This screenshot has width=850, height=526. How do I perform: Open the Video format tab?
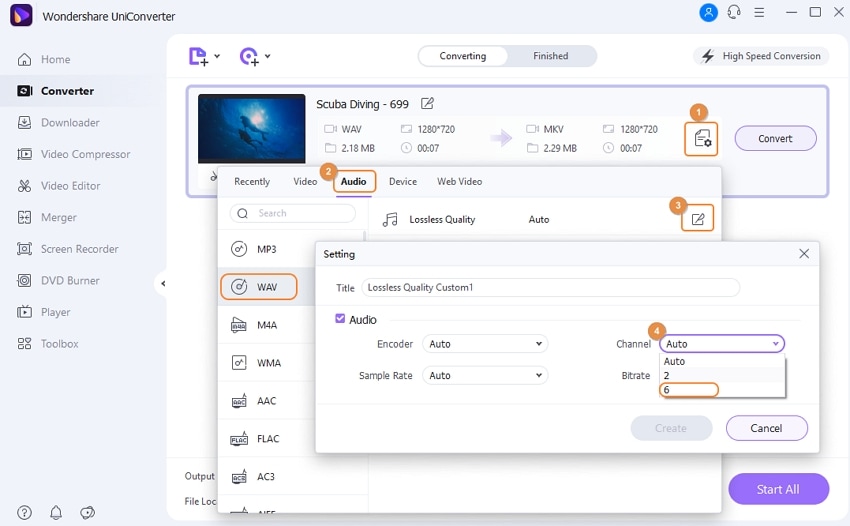coord(305,182)
